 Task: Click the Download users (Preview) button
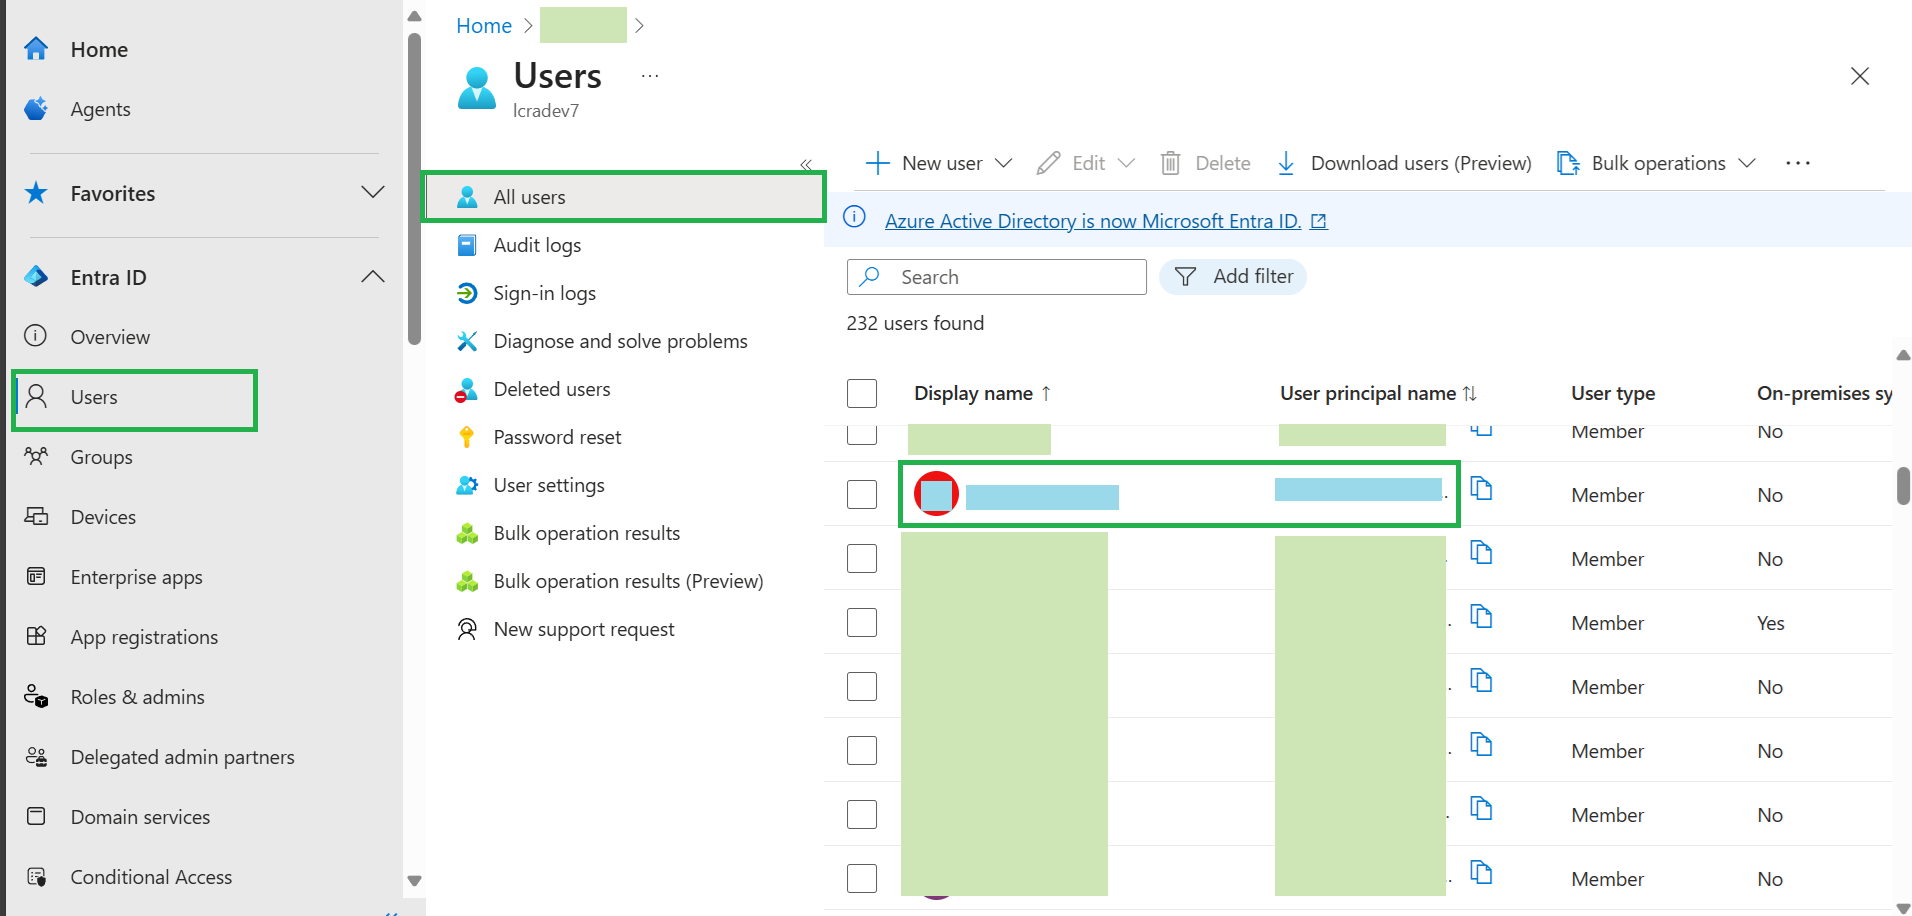coord(1404,163)
